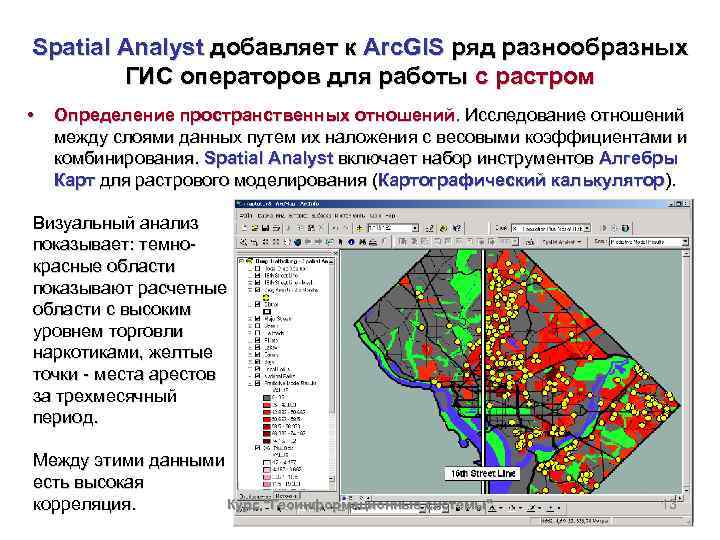
Task: Collapse the data frame tree at top
Action: (x=241, y=261)
